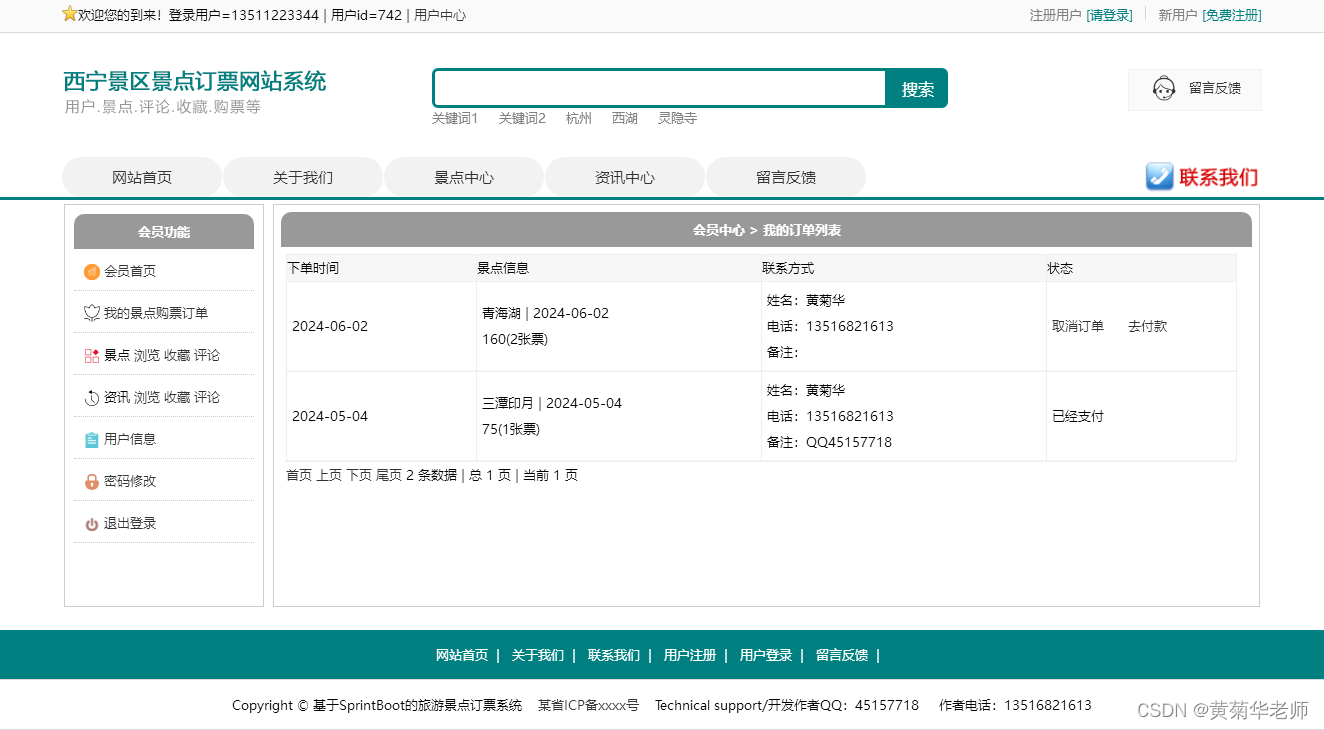Open the 景点中心 navigation tab

(x=464, y=177)
